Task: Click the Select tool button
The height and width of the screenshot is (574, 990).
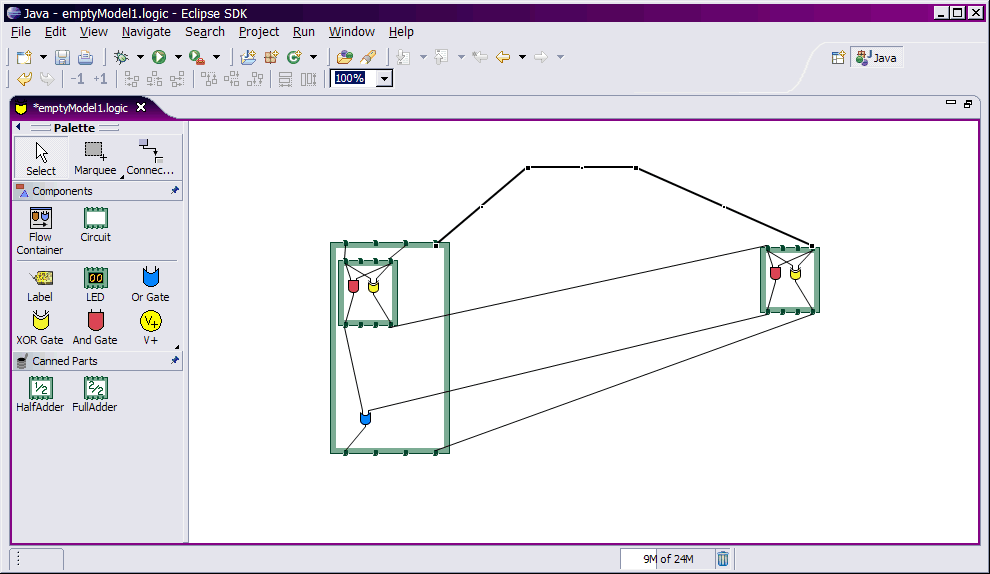Action: click(41, 157)
